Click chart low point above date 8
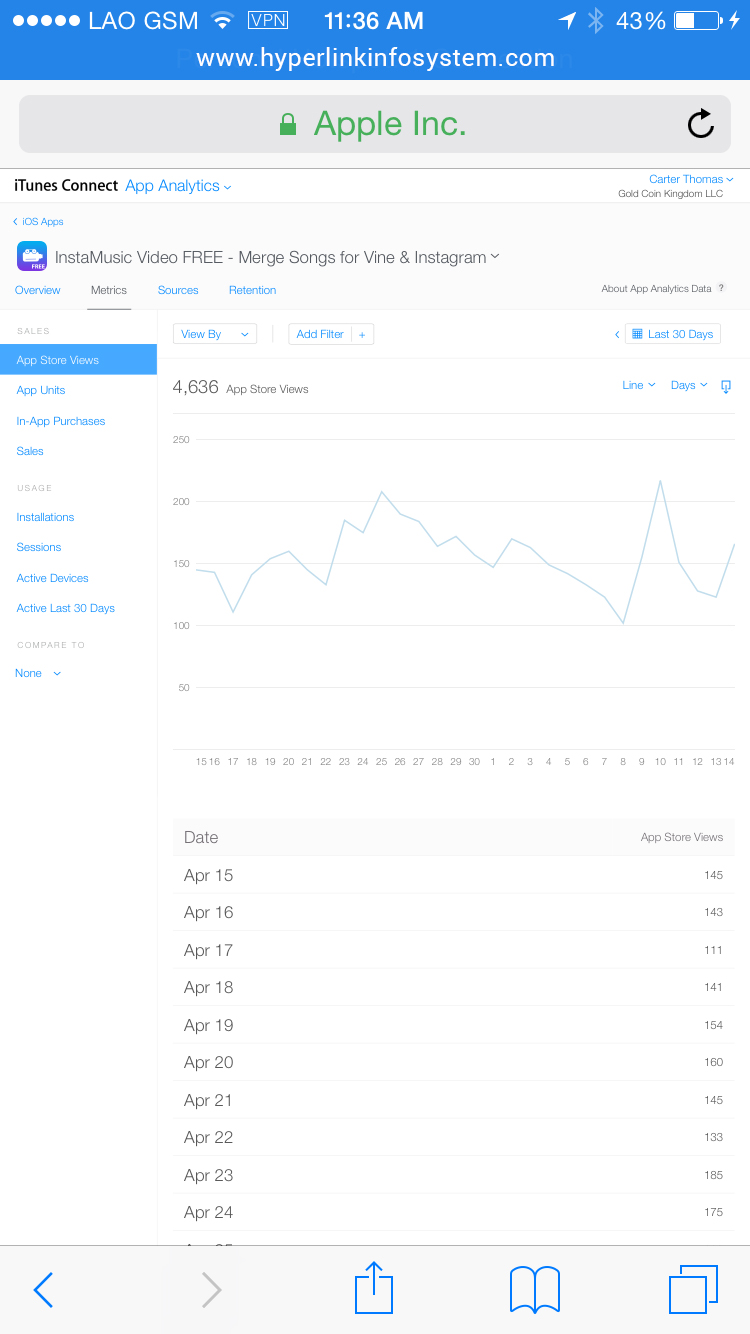 coord(623,624)
